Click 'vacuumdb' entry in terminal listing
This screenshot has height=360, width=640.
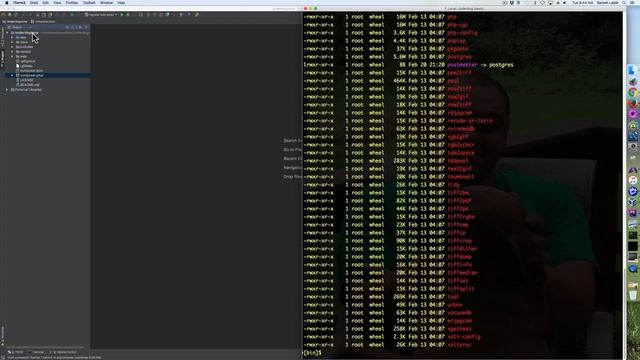(x=459, y=313)
